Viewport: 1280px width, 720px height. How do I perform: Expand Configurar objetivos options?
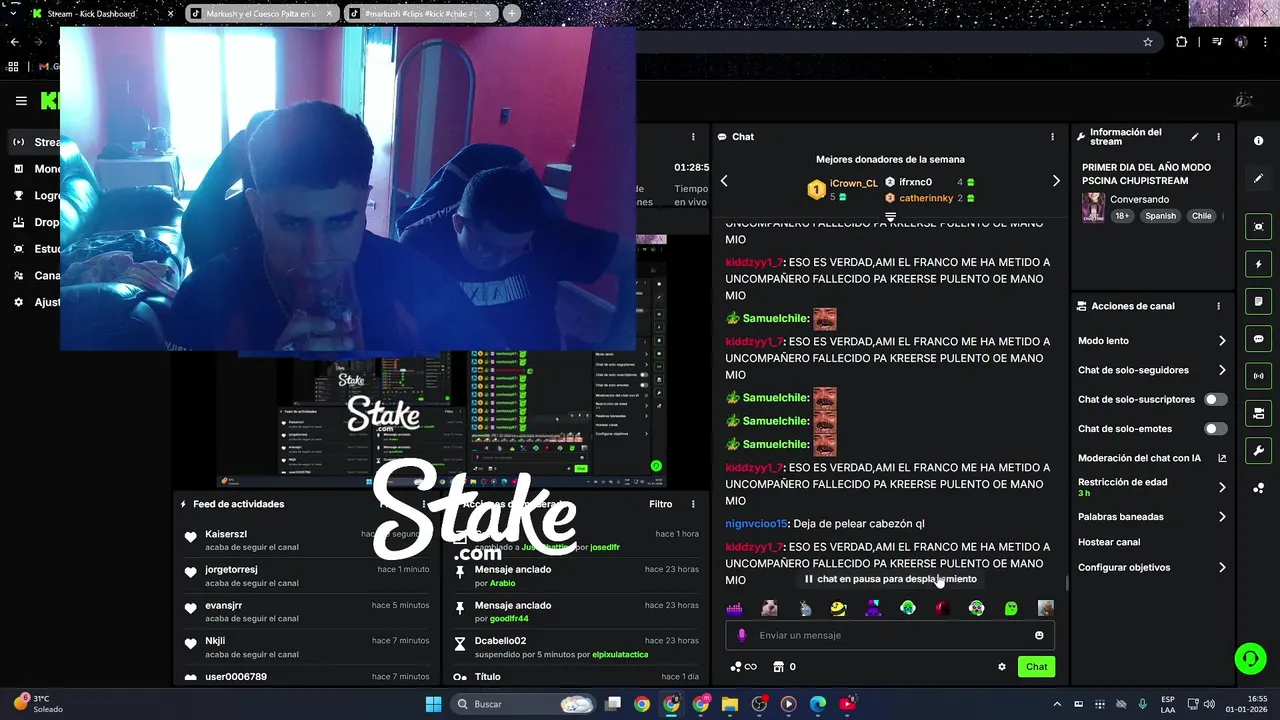1222,567
